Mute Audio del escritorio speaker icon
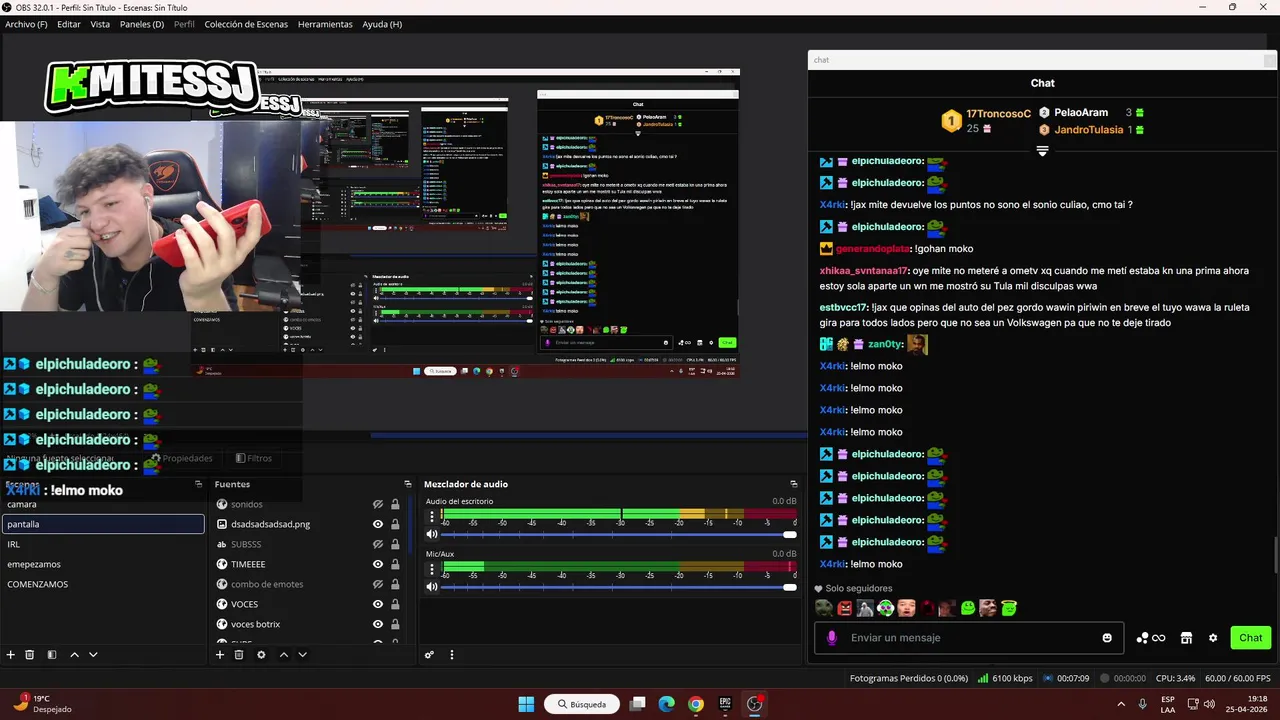Screen dimensions: 1280x720 tap(432, 534)
